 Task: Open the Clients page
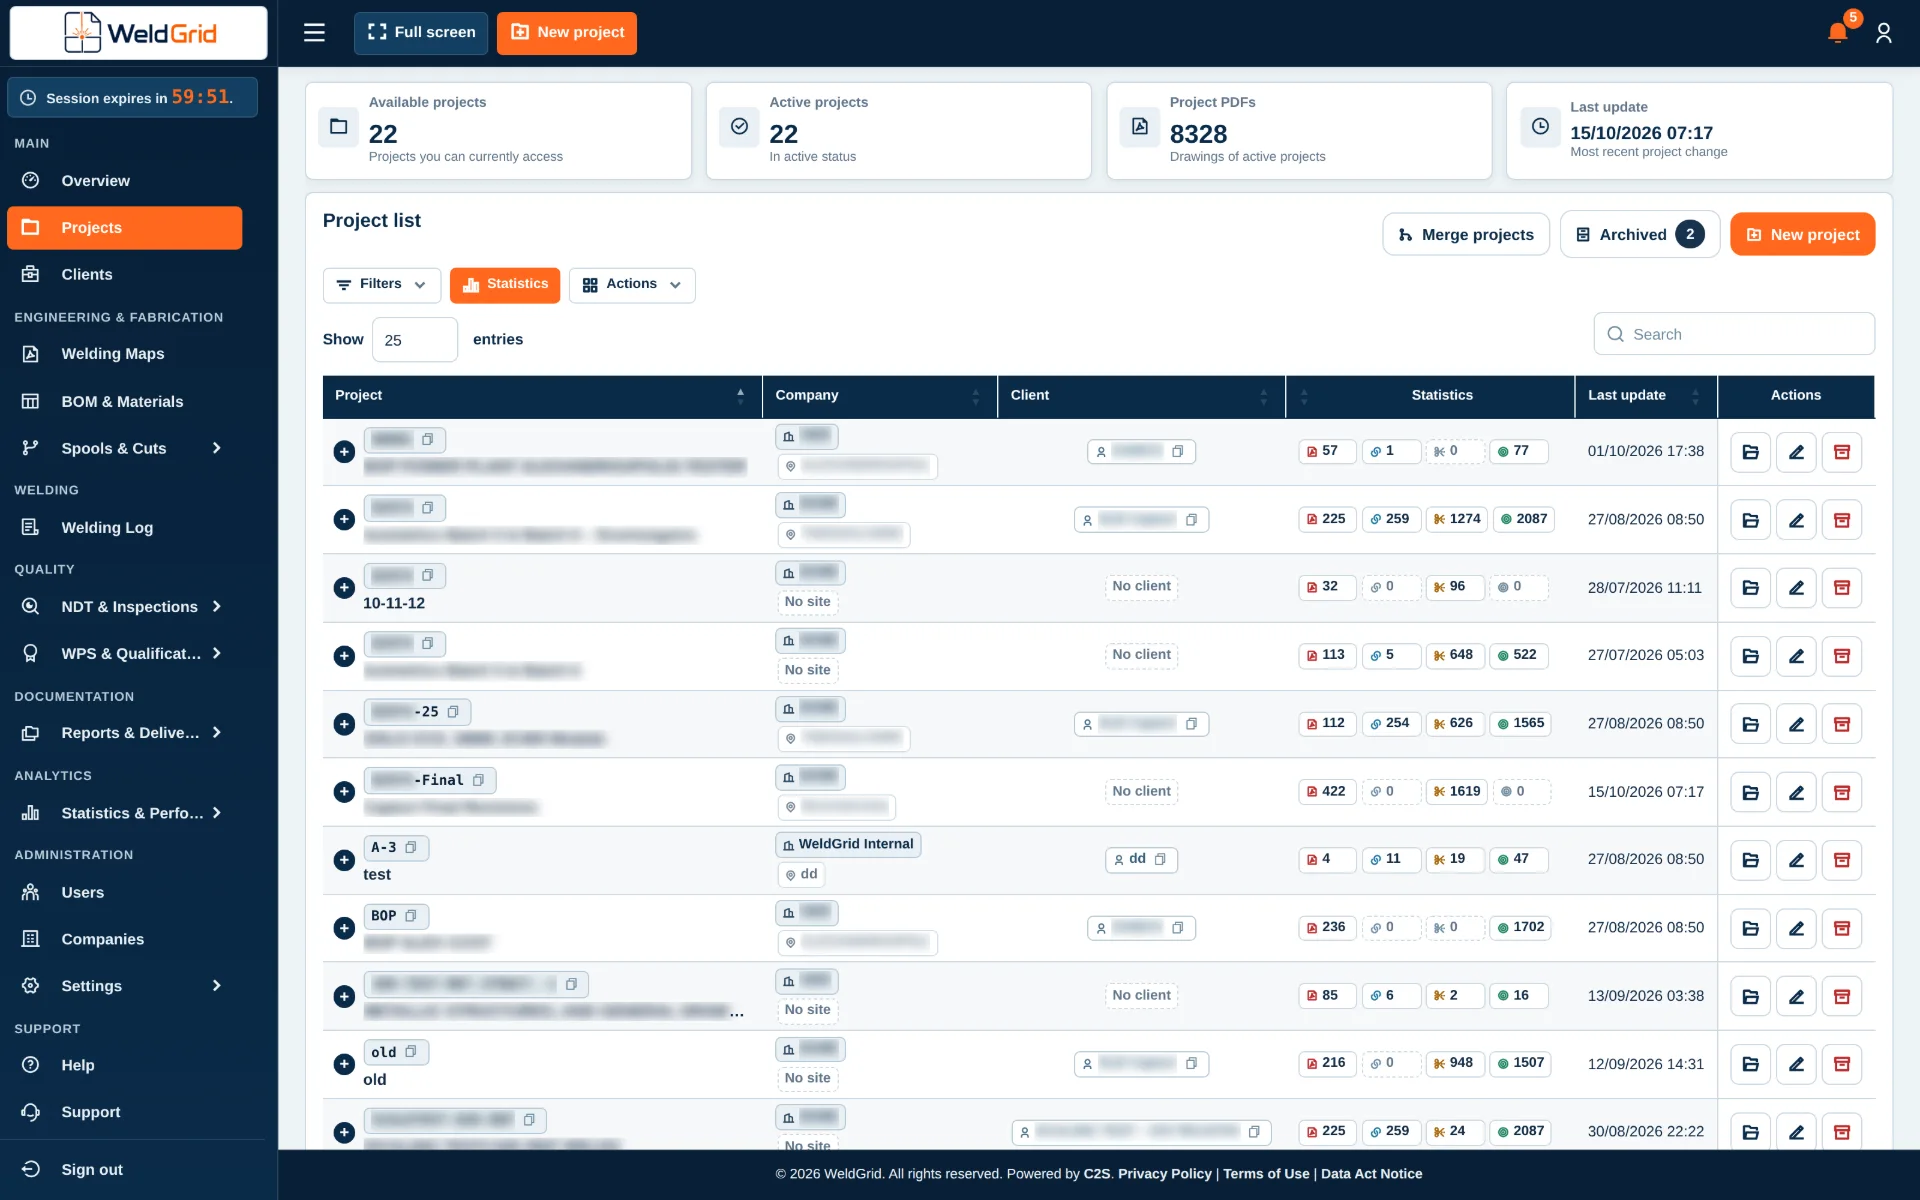pyautogui.click(x=124, y=275)
